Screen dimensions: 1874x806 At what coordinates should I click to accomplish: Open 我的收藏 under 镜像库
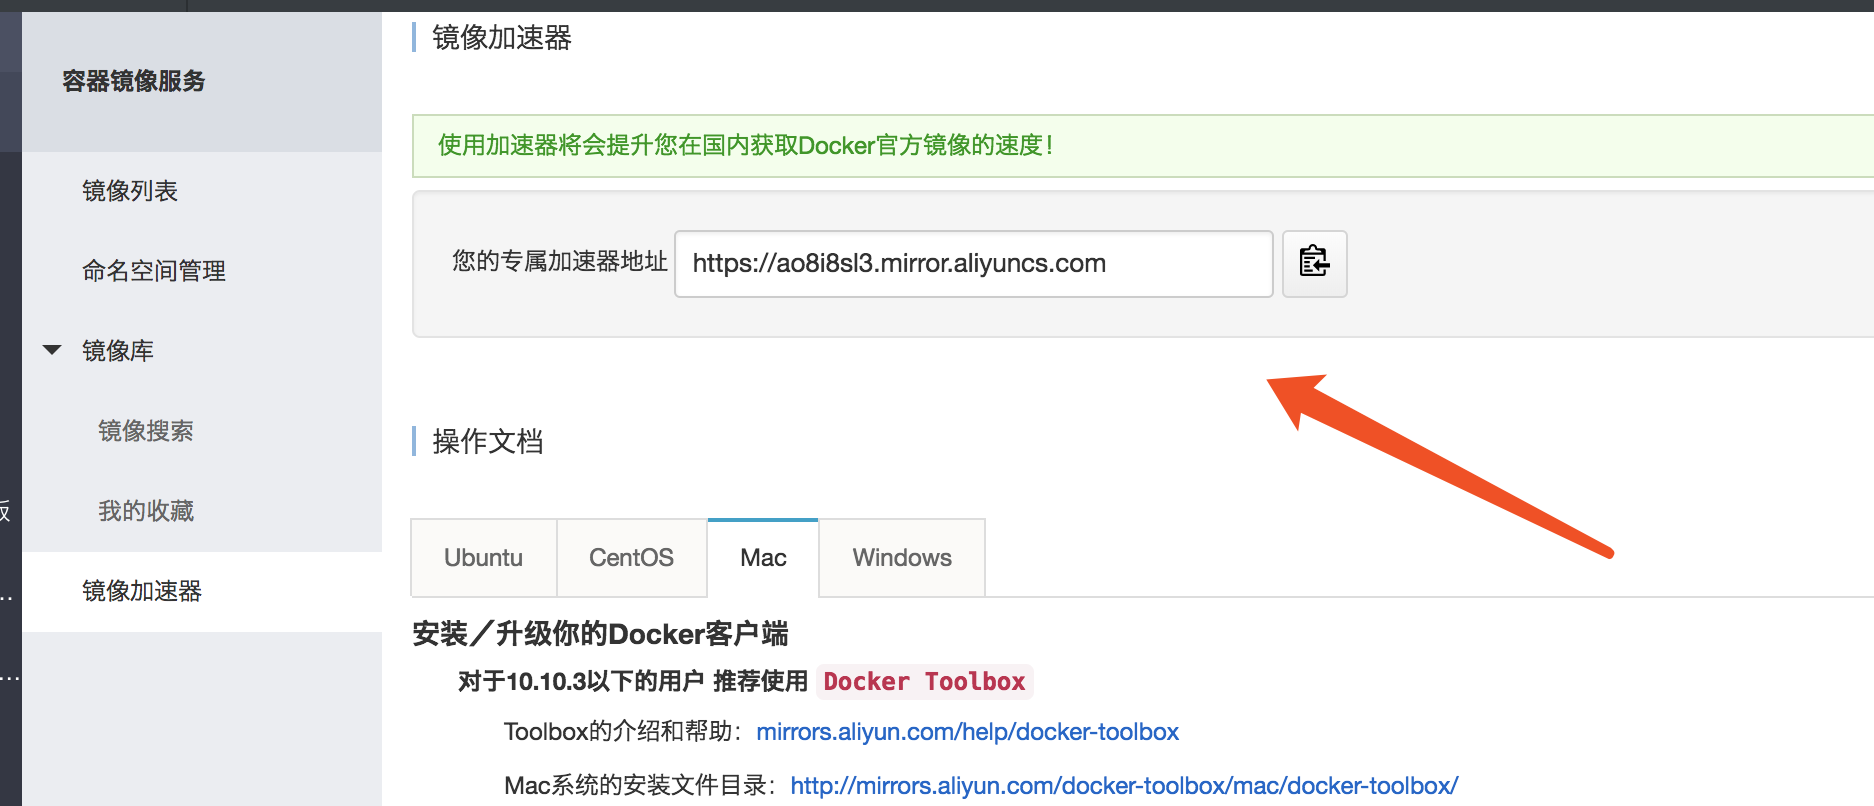146,511
